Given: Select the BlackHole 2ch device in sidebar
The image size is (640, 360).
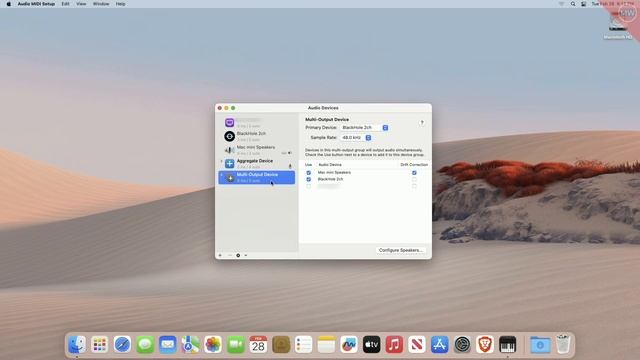Looking at the screenshot, I should pyautogui.click(x=256, y=136).
